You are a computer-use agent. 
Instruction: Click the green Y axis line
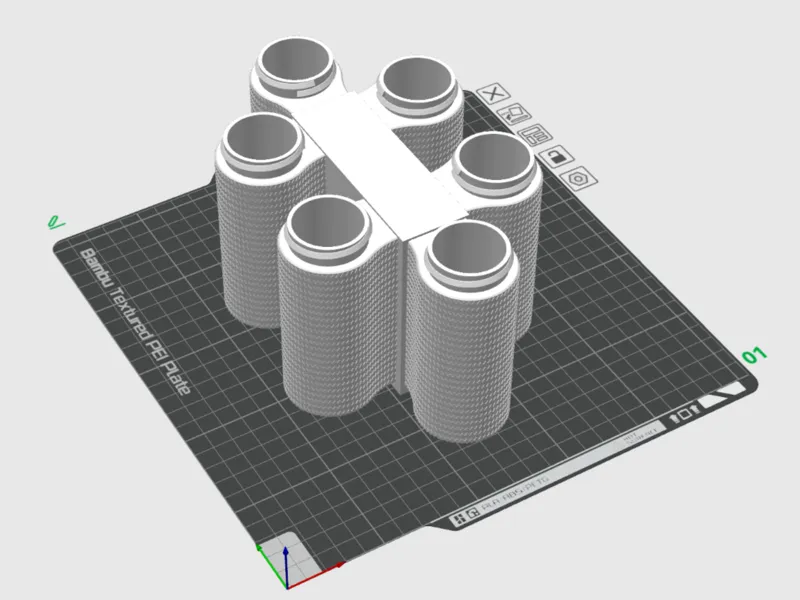pos(270,565)
